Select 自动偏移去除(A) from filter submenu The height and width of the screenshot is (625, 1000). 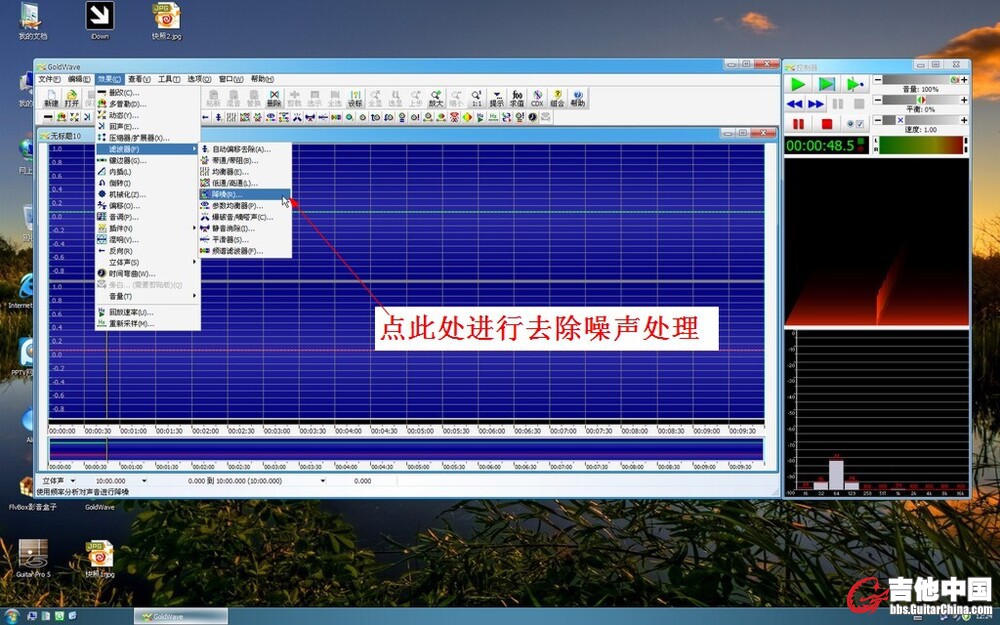(245, 149)
